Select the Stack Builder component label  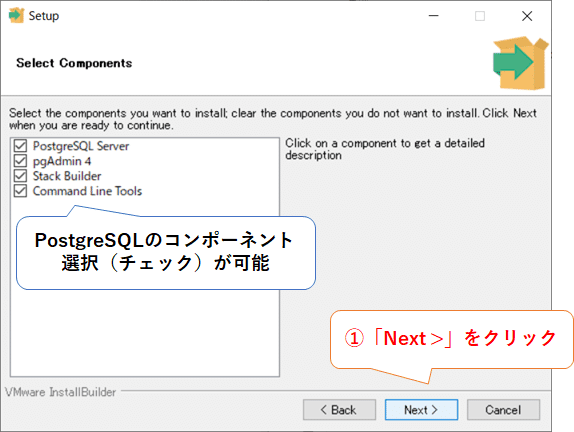67,176
